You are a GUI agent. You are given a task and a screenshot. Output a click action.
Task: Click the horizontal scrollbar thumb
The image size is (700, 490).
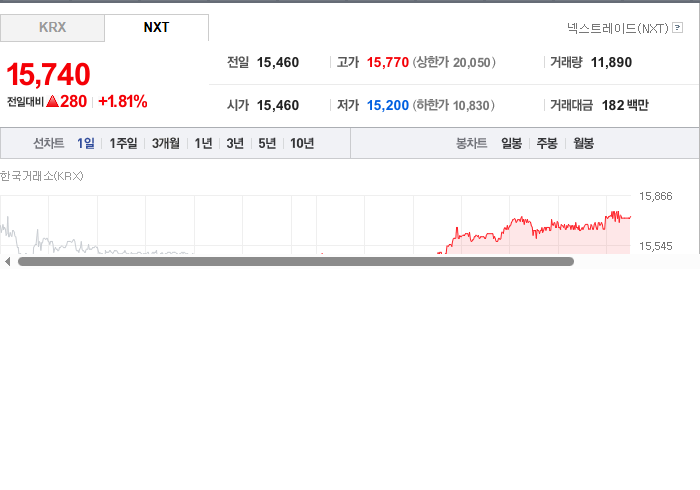click(296, 262)
